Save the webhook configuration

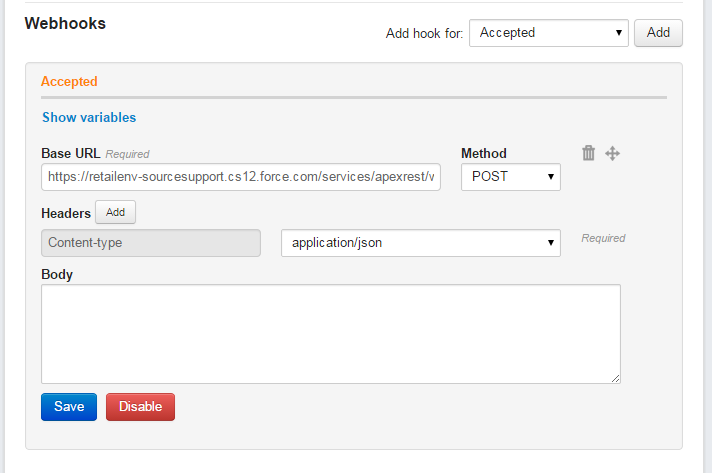tap(69, 407)
